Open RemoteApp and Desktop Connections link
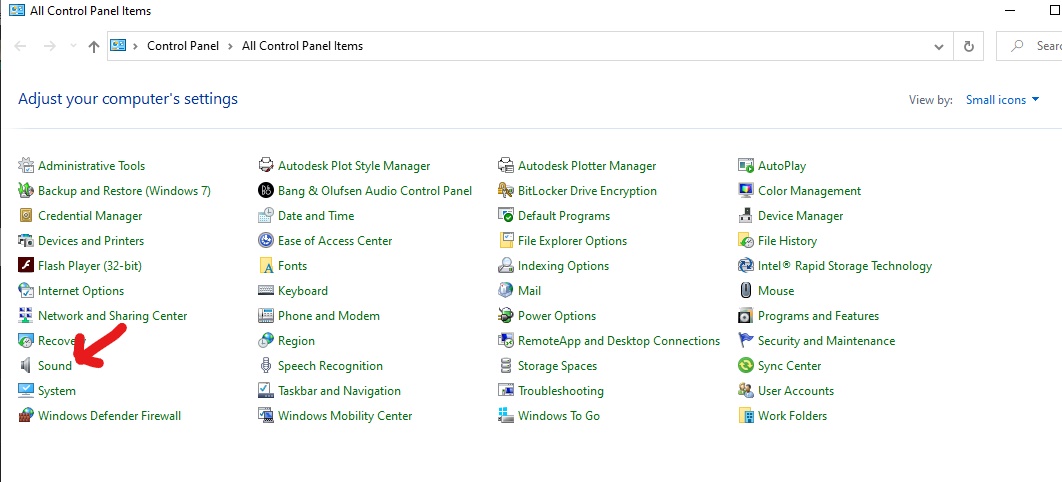 point(619,341)
